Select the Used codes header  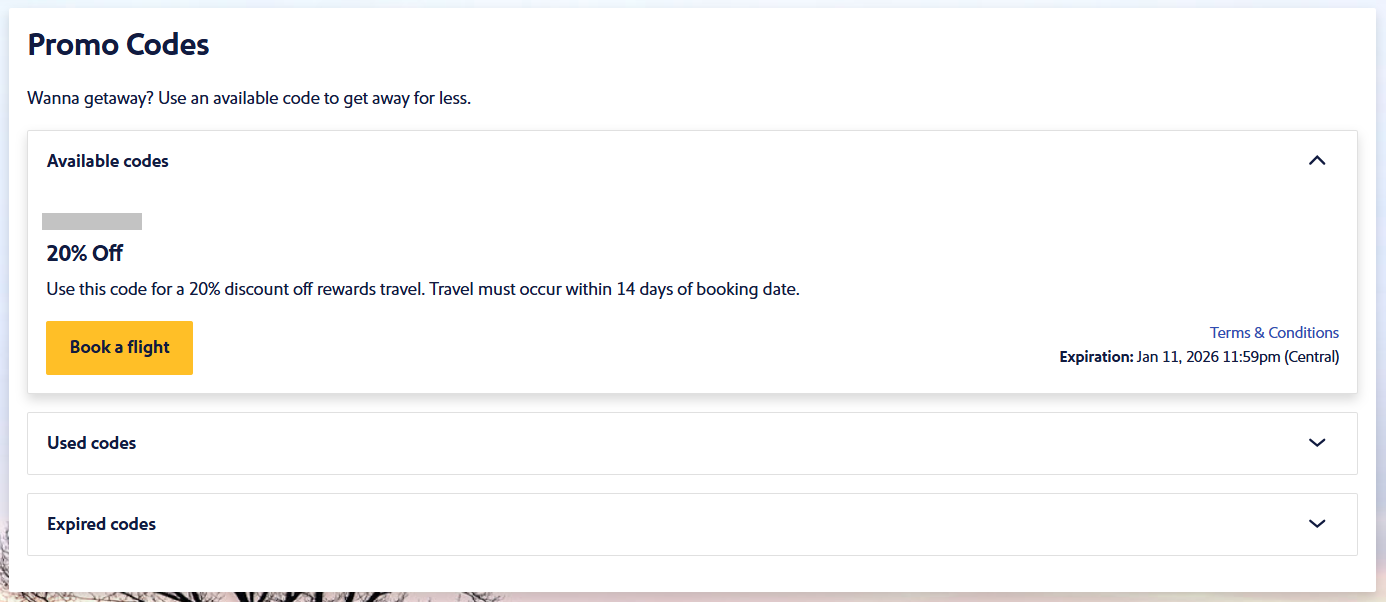coord(91,443)
